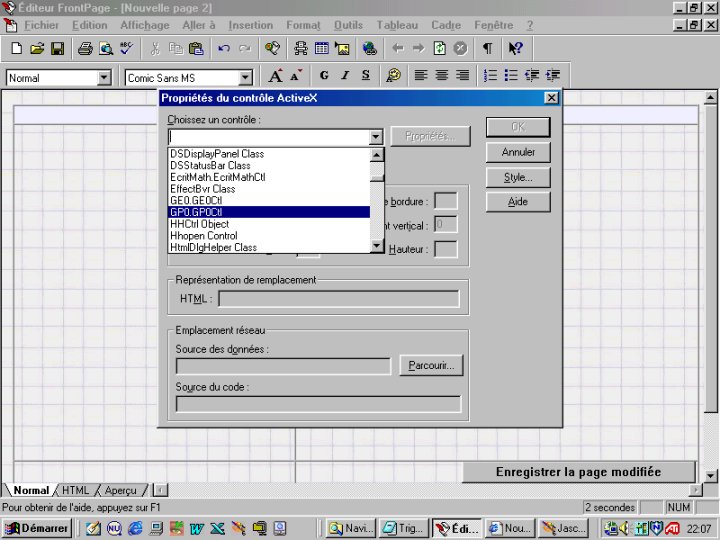The width and height of the screenshot is (720, 540).
Task: Select DSDisplayPanel Class in the list
Action: [269, 154]
